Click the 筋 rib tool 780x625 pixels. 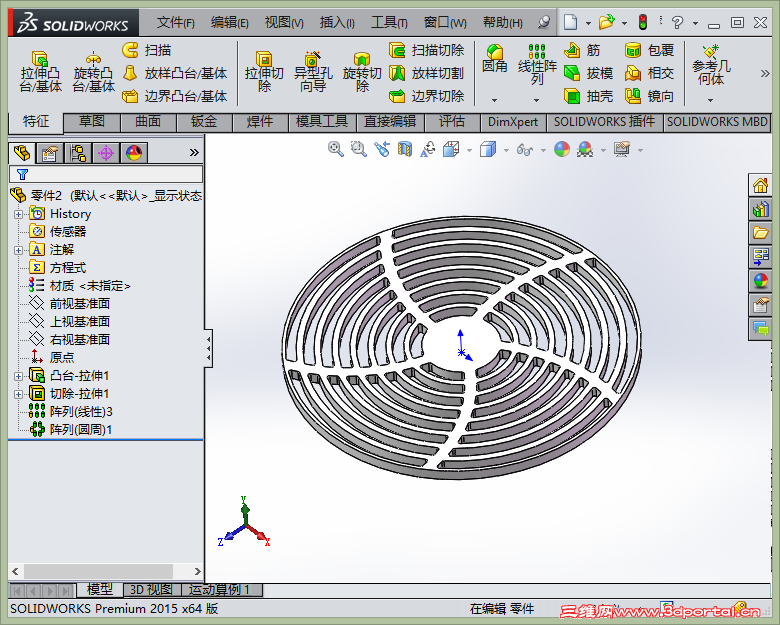click(x=583, y=50)
